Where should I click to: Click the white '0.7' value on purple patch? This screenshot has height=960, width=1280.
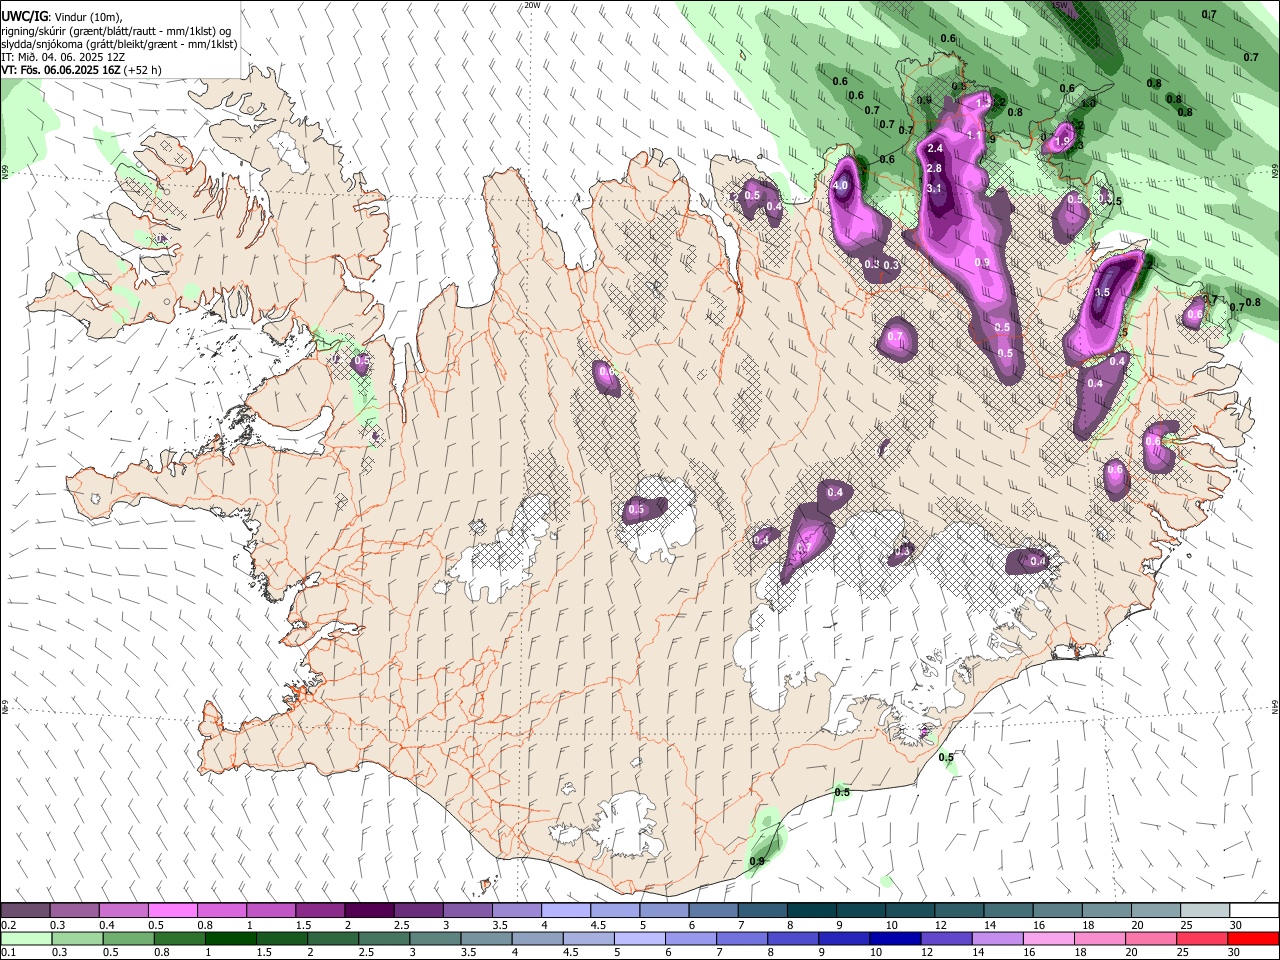[895, 336]
